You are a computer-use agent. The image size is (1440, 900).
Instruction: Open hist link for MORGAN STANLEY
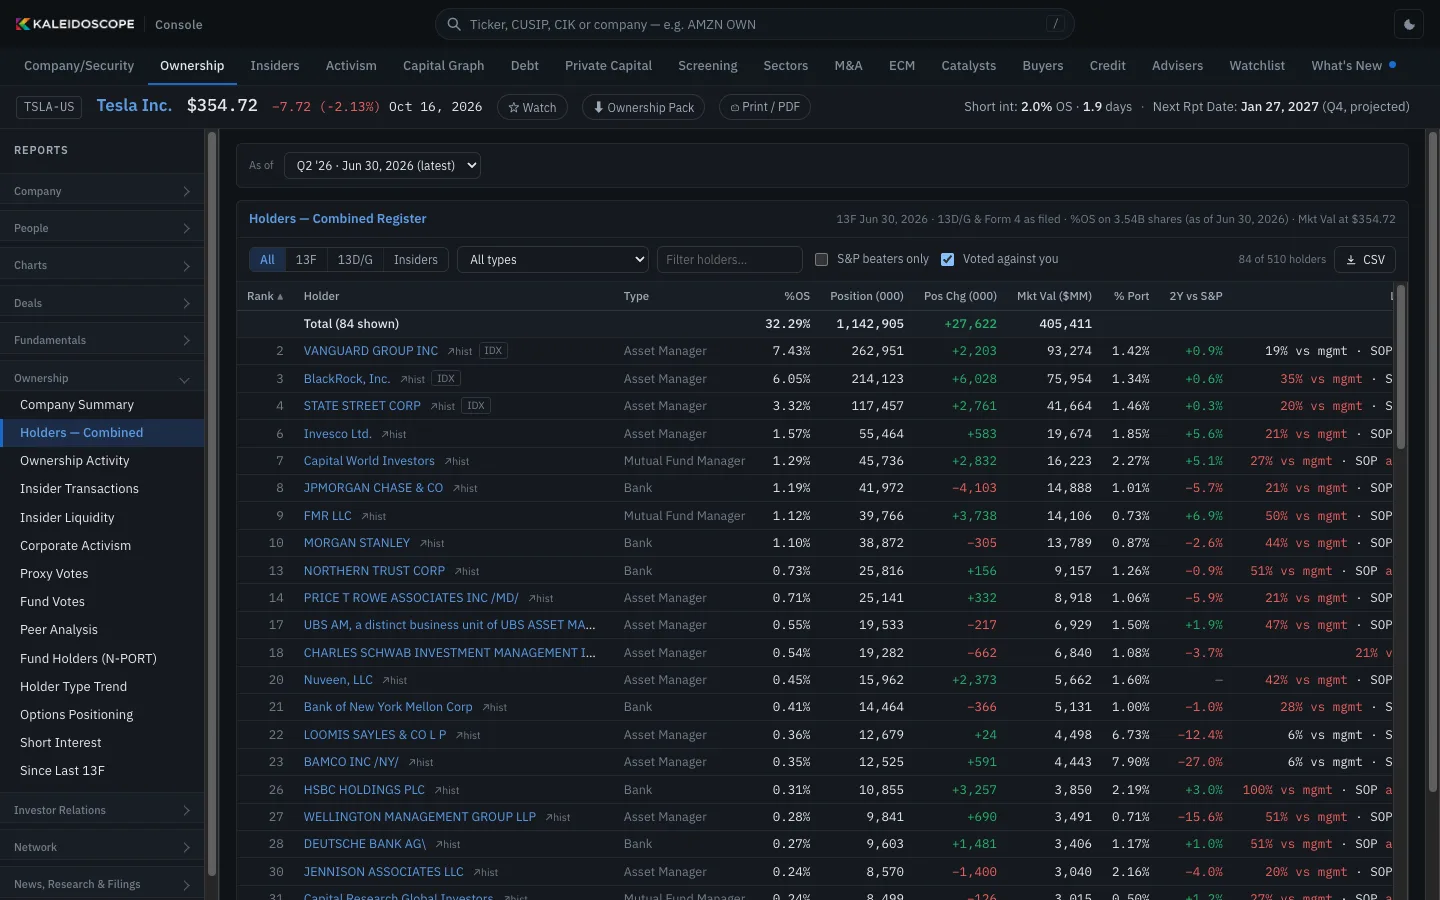pyautogui.click(x=432, y=543)
